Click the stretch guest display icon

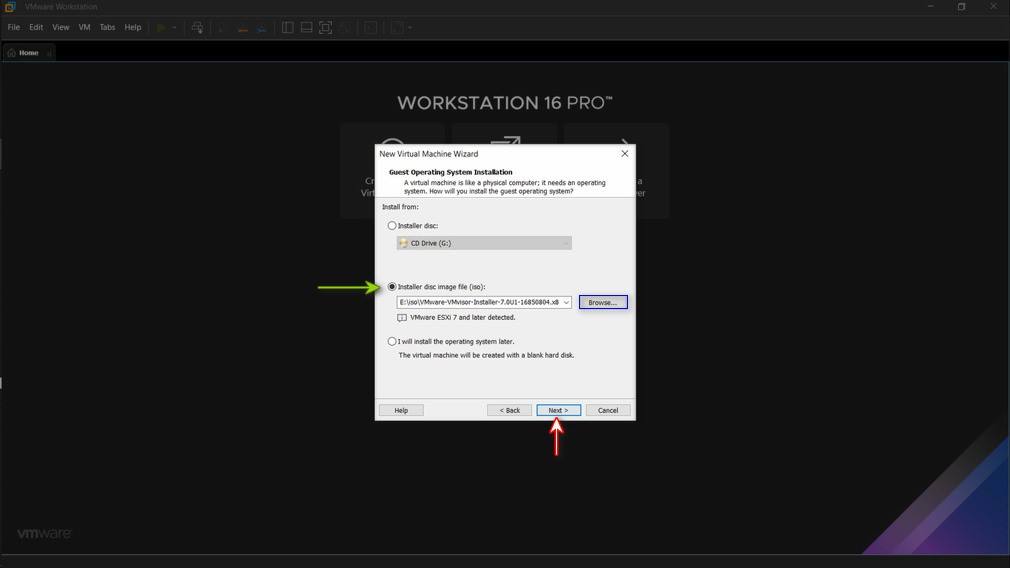click(x=397, y=28)
